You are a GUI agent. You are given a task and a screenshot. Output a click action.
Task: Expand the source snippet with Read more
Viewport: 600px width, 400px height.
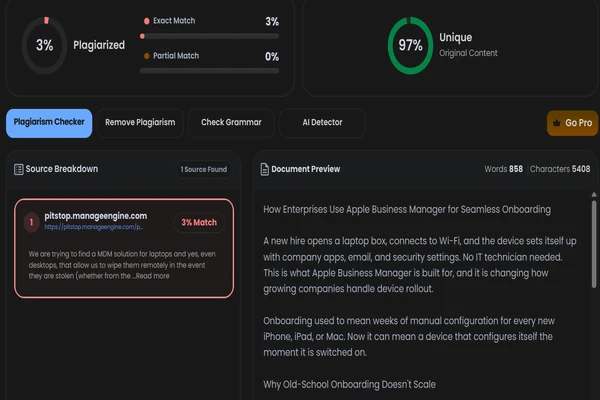pos(152,276)
